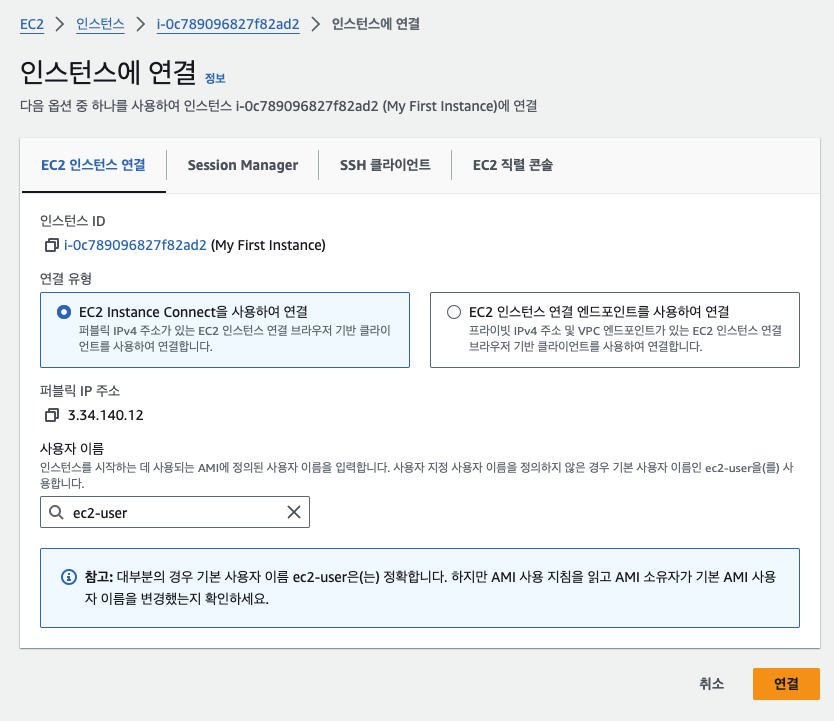Image resolution: width=834 pixels, height=721 pixels.
Task: Click the 취소 cancel button
Action: tap(711, 684)
